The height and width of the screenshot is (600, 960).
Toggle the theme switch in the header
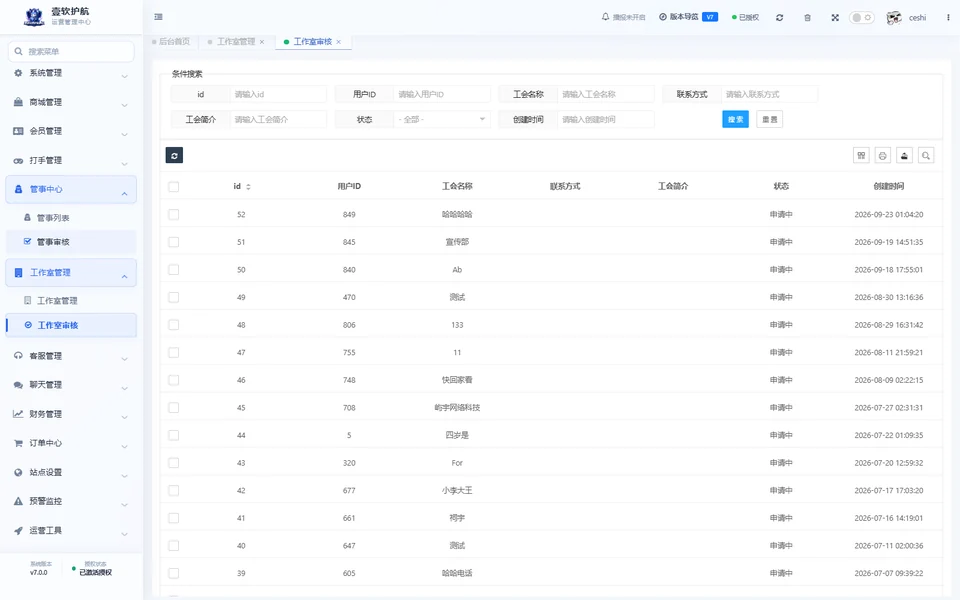[861, 18]
